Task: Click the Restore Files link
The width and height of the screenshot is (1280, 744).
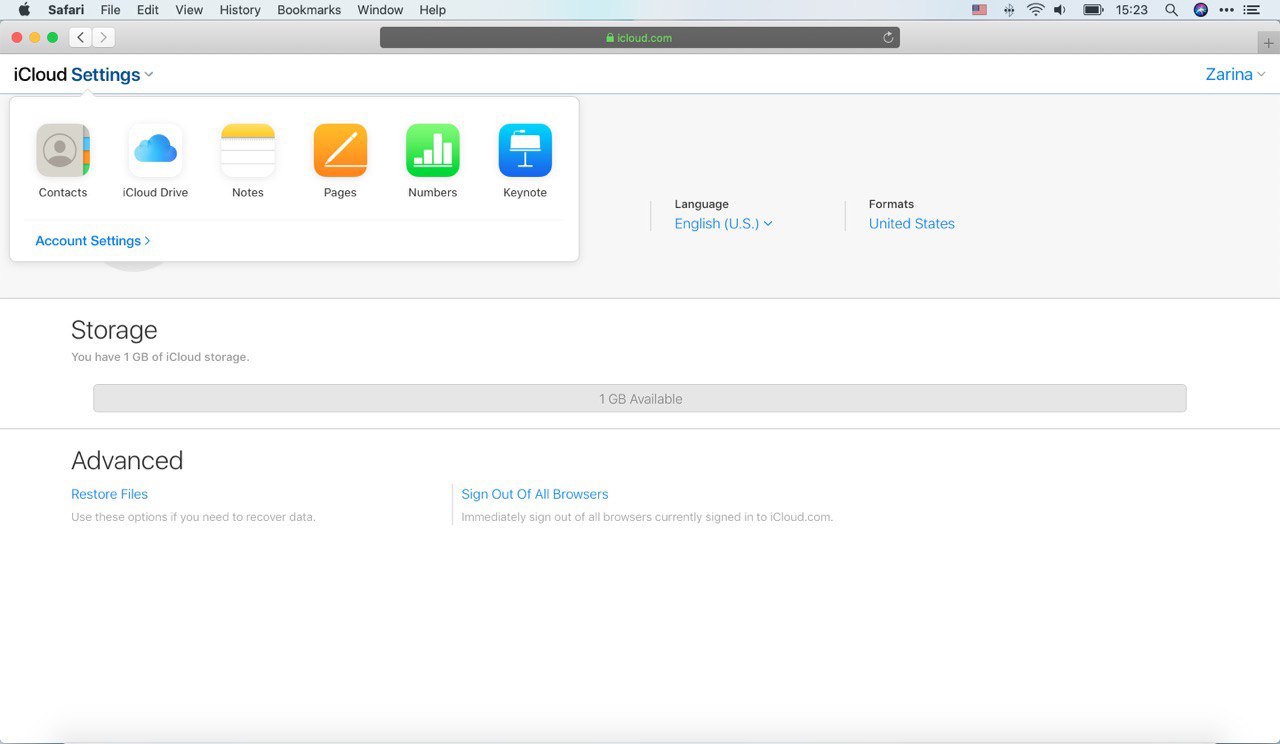Action: coord(109,494)
